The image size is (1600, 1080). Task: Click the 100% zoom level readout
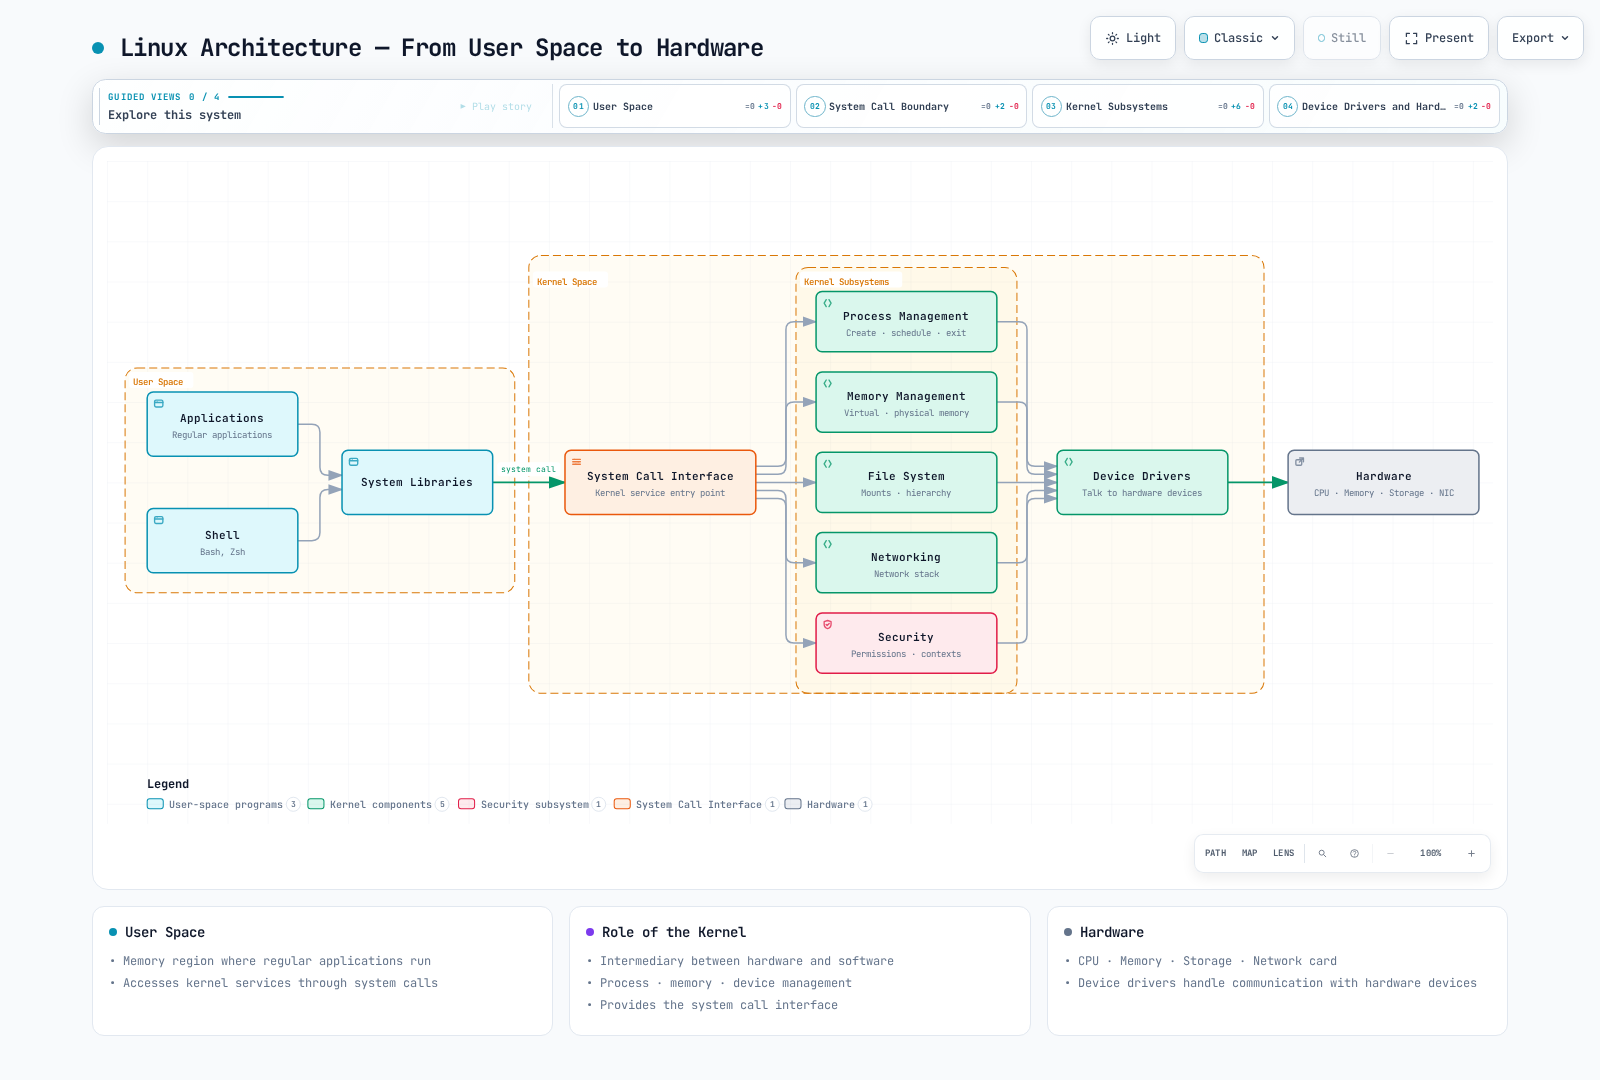[1431, 854]
